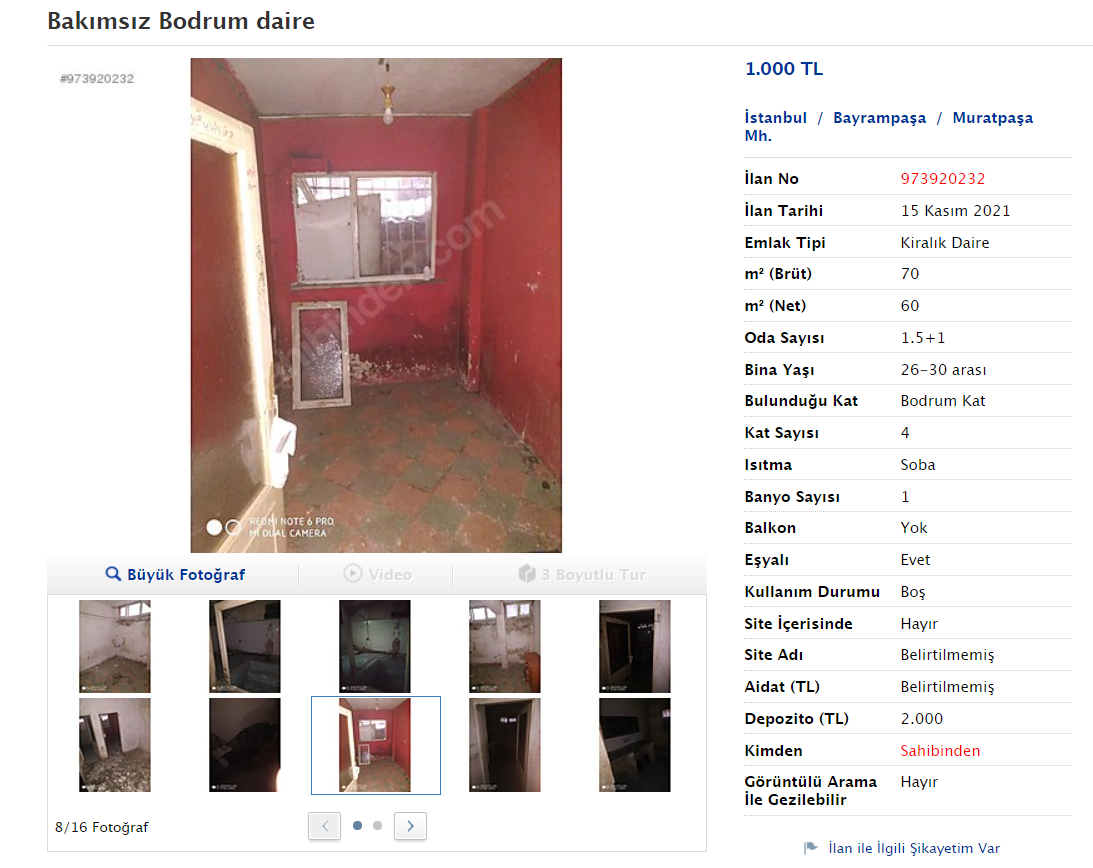This screenshot has width=1093, height=868.
Task: Select the red room thumbnail
Action: tap(375, 745)
